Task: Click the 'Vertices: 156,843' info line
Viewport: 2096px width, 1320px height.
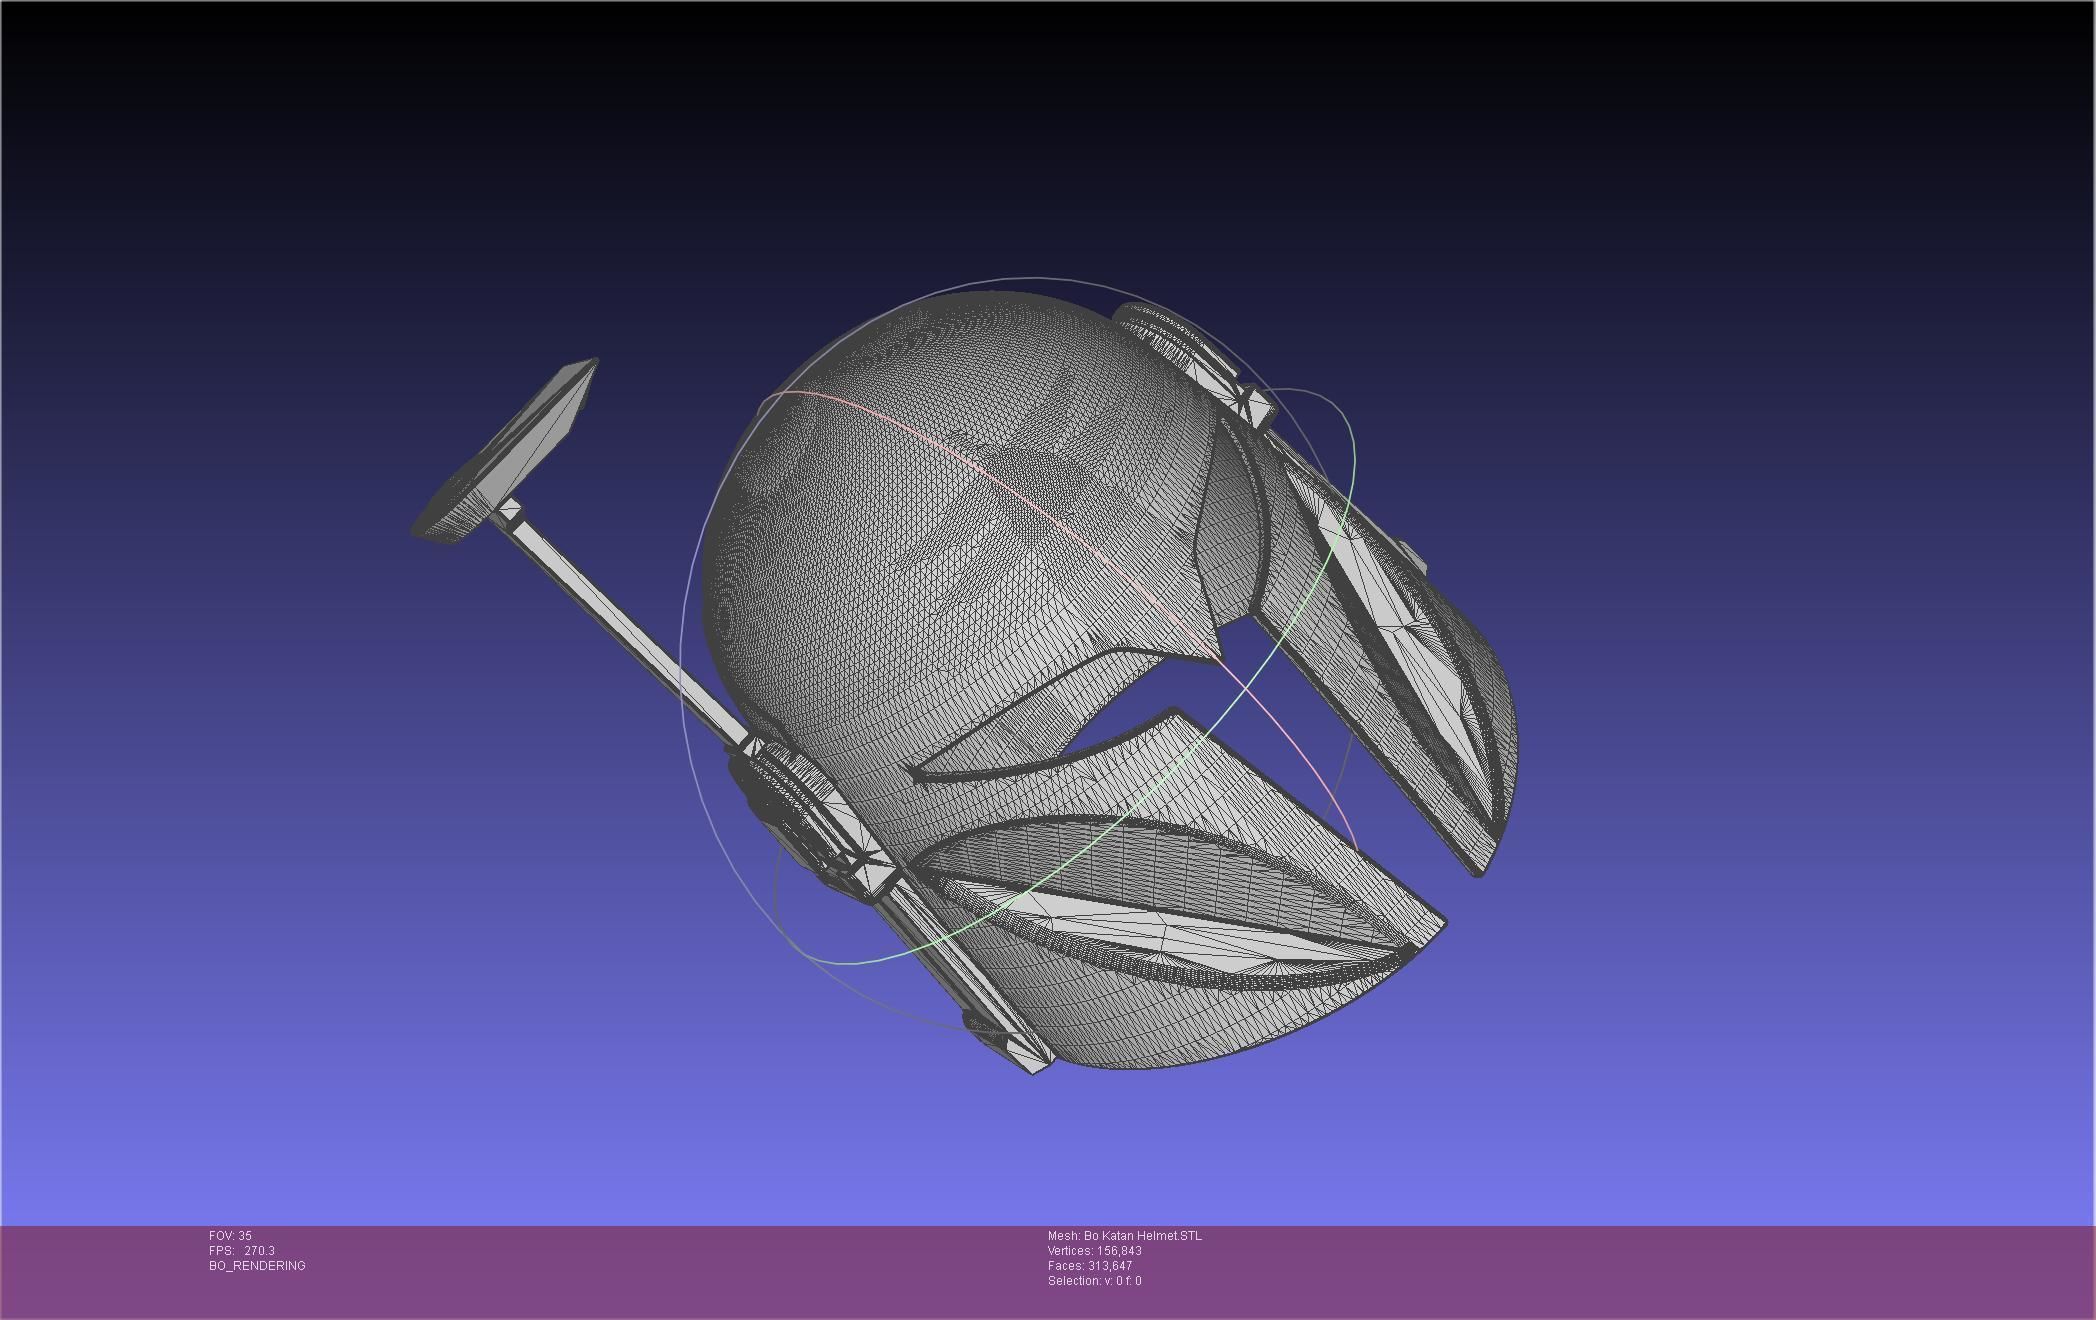Action: [1095, 1251]
